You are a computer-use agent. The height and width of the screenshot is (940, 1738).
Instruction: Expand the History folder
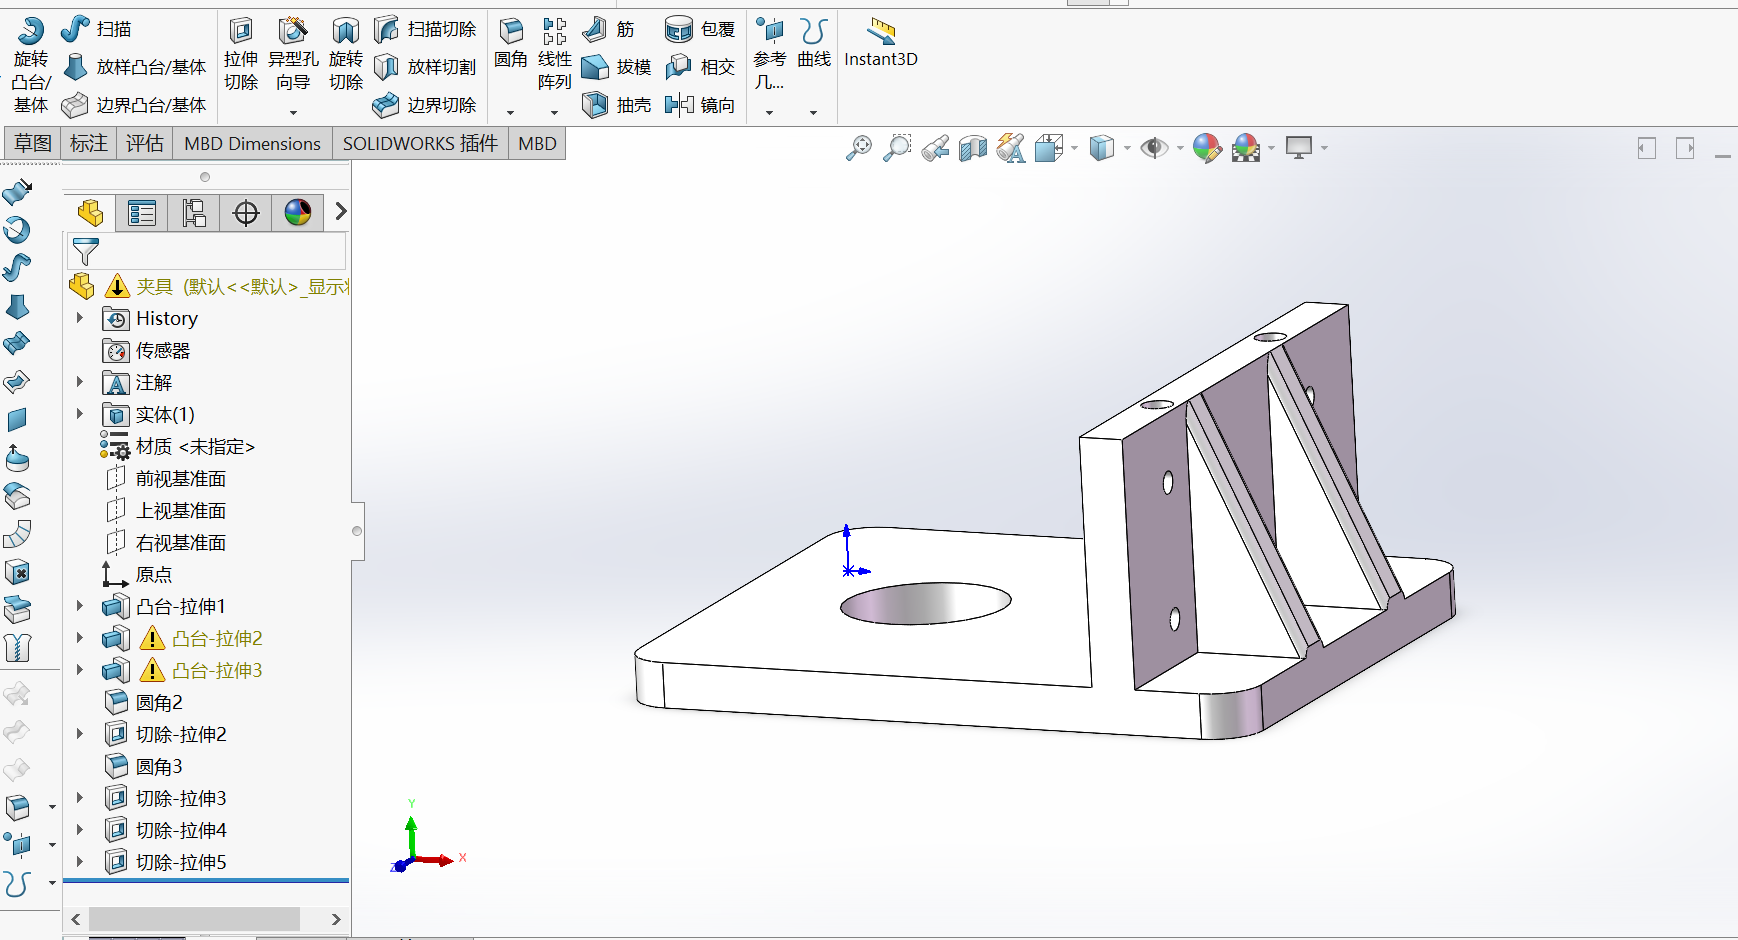pos(80,318)
